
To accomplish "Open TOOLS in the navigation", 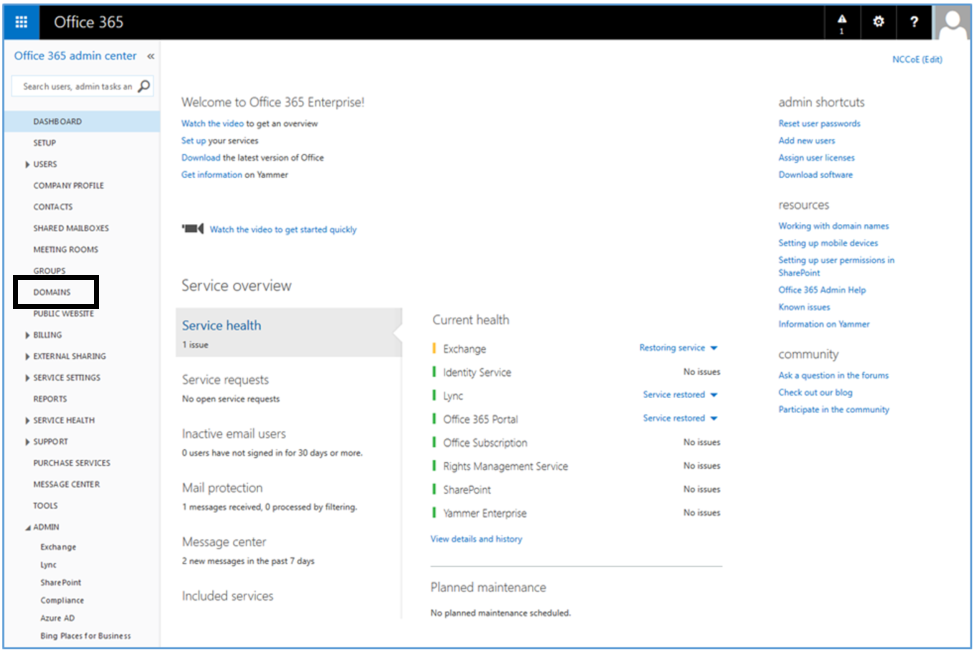I will point(45,506).
